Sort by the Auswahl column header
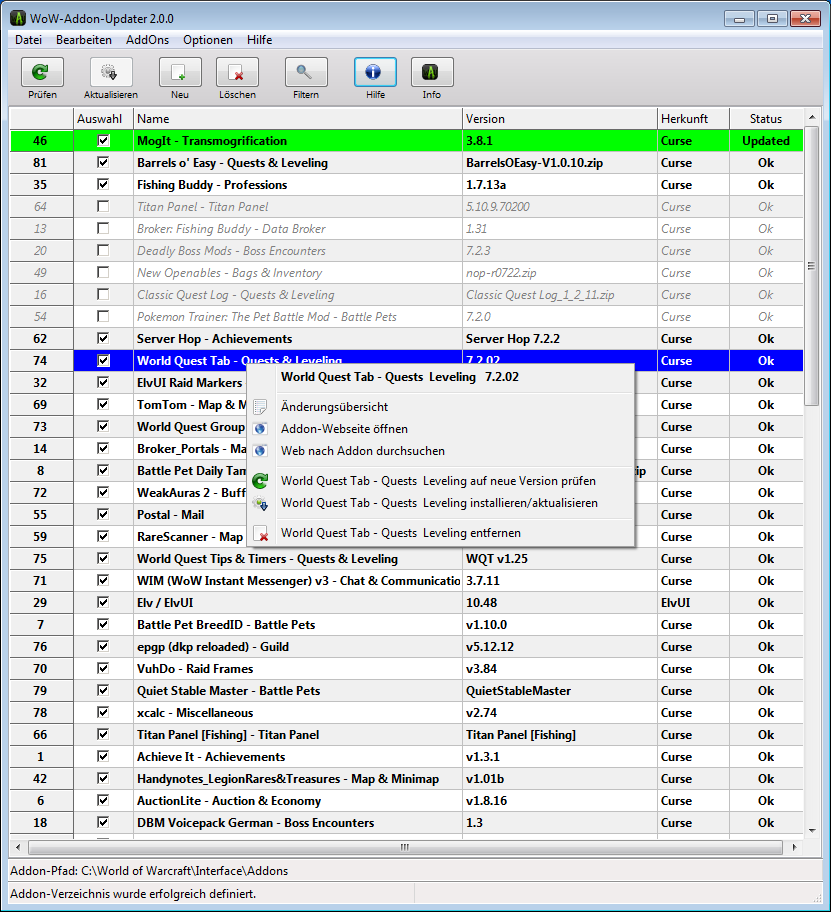Viewport: 831px width, 912px height. click(x=104, y=119)
